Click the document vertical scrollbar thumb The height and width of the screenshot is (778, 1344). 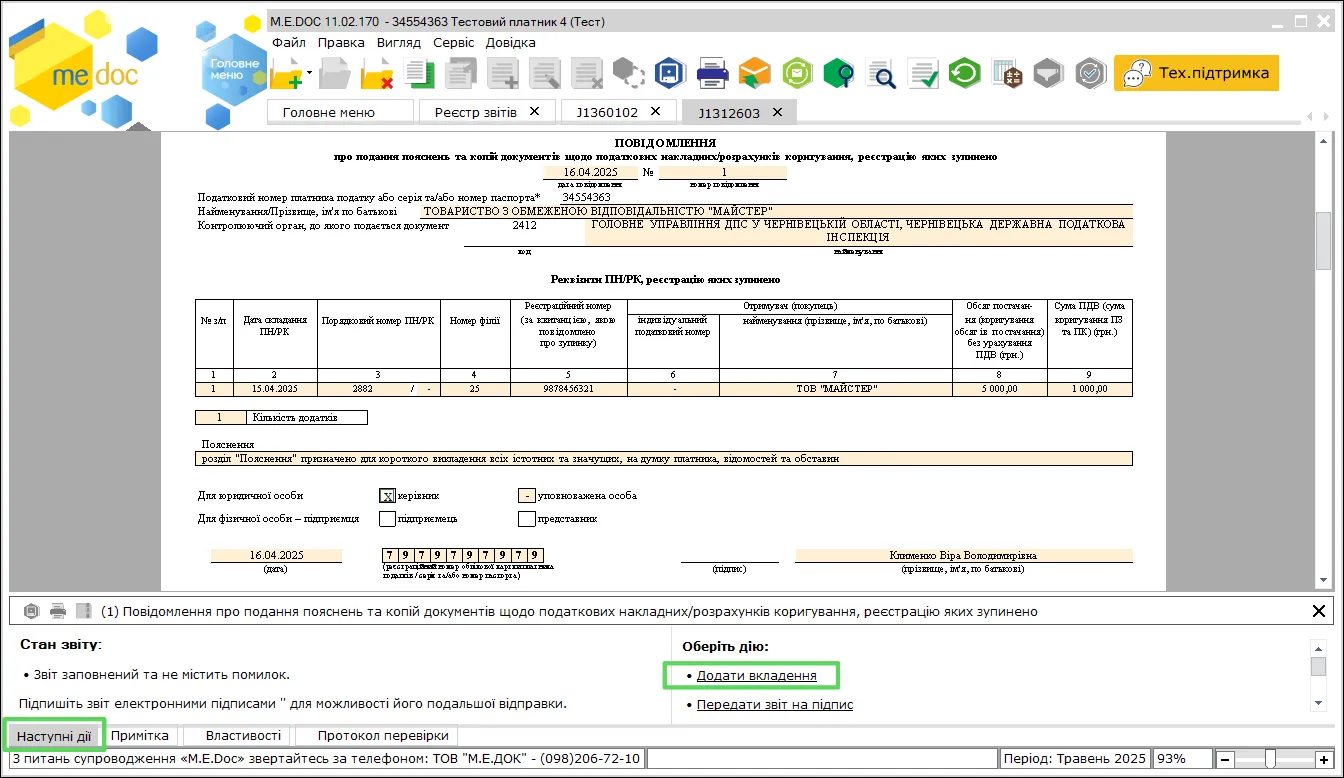point(1323,240)
